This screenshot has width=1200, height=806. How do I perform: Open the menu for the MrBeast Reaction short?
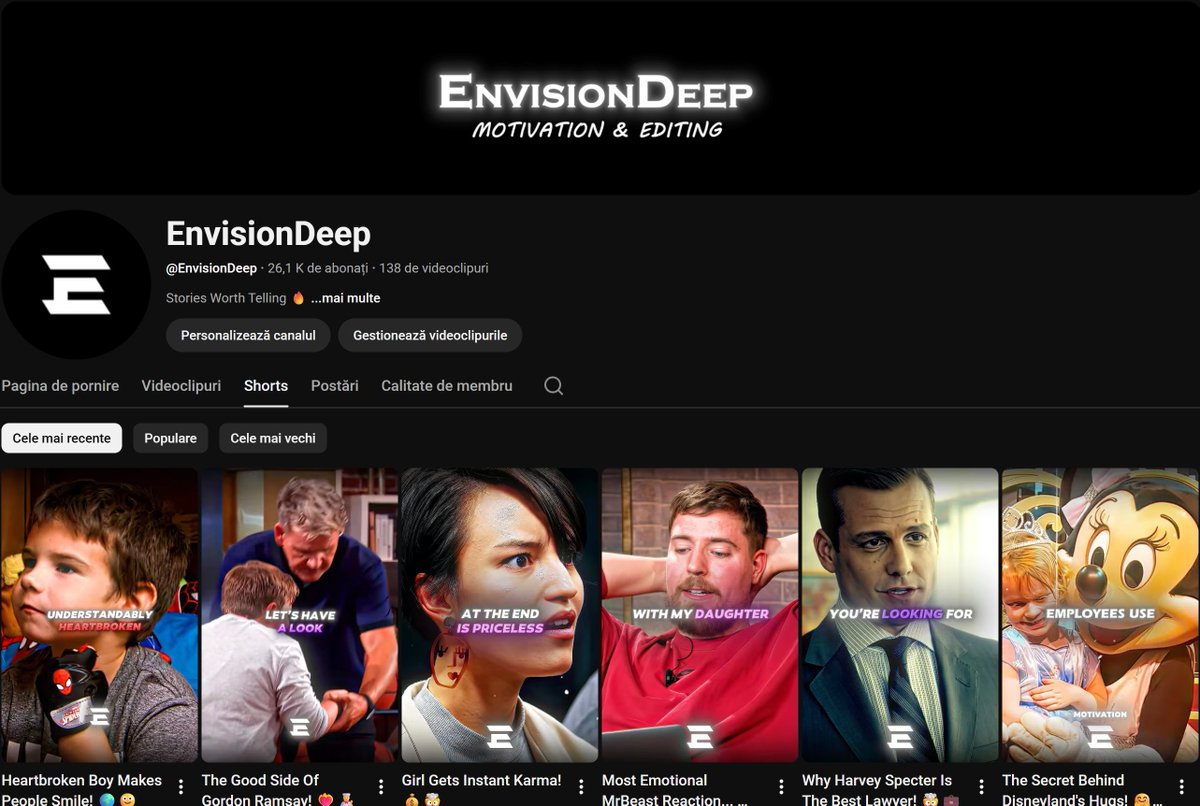coord(782,784)
